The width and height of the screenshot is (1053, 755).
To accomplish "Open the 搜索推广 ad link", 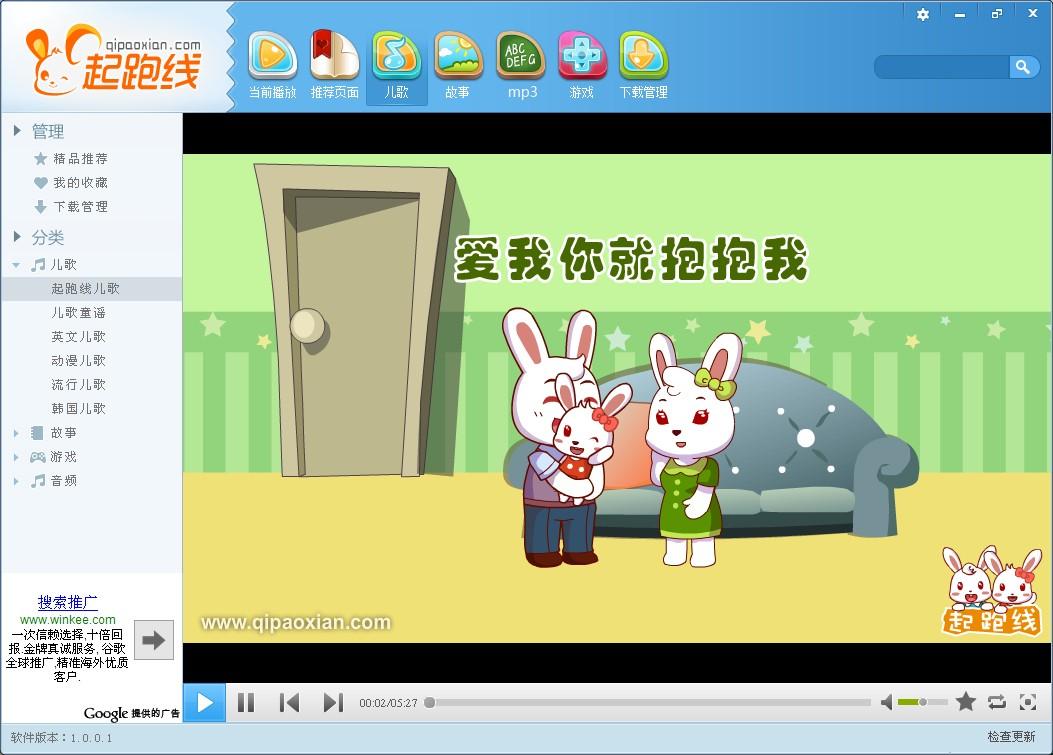I will coord(67,603).
